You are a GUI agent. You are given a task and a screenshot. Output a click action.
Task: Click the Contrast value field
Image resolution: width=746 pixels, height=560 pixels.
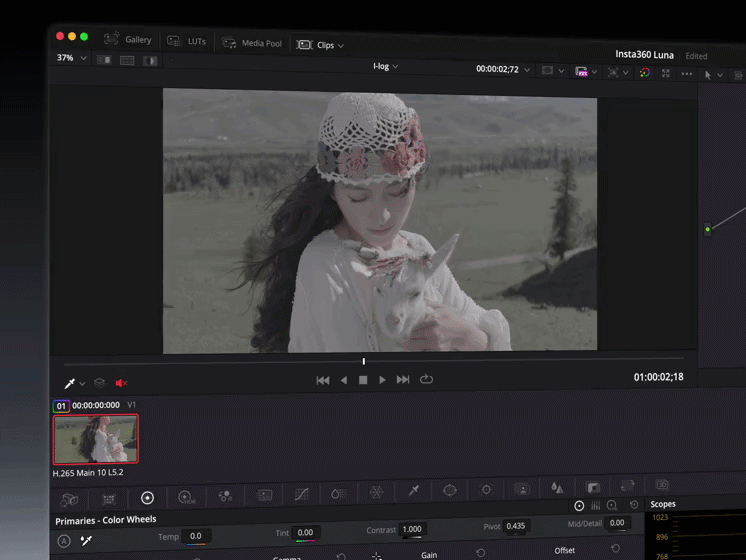point(412,530)
